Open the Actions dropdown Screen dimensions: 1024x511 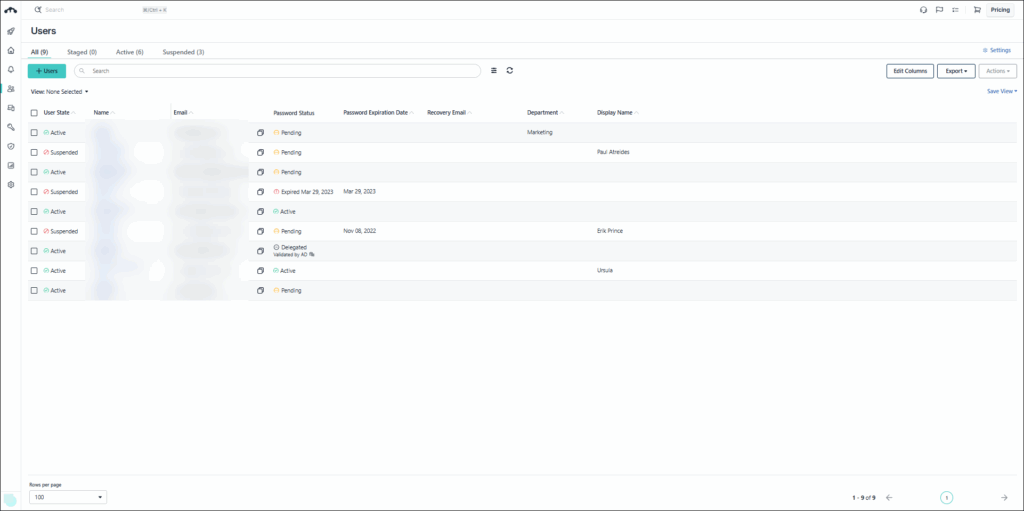tap(998, 71)
